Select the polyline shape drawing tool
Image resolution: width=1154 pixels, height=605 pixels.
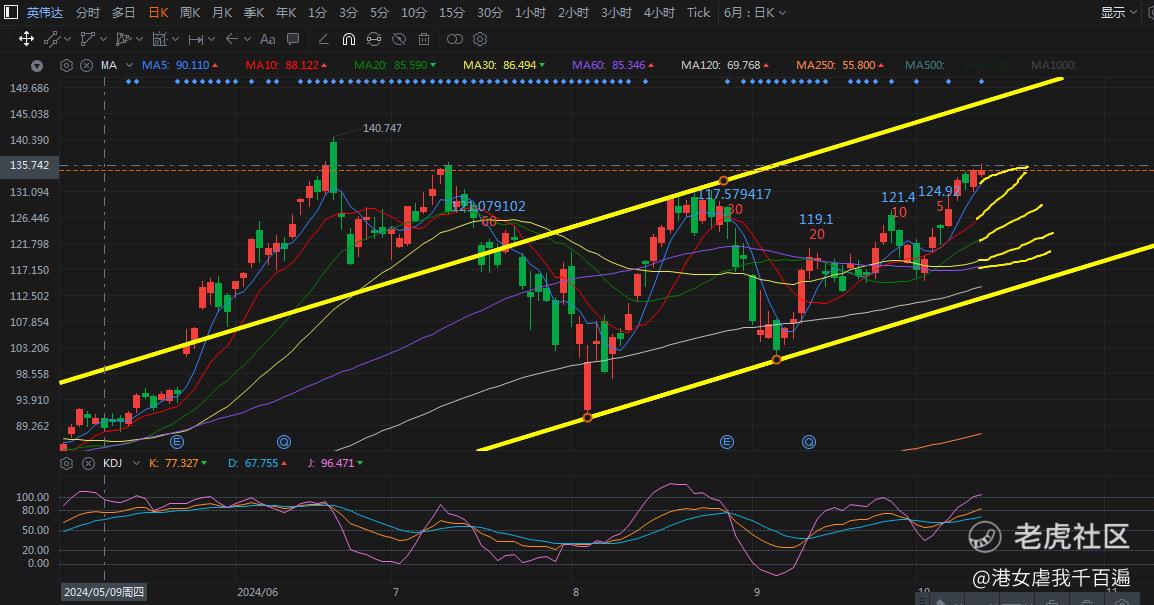88,39
